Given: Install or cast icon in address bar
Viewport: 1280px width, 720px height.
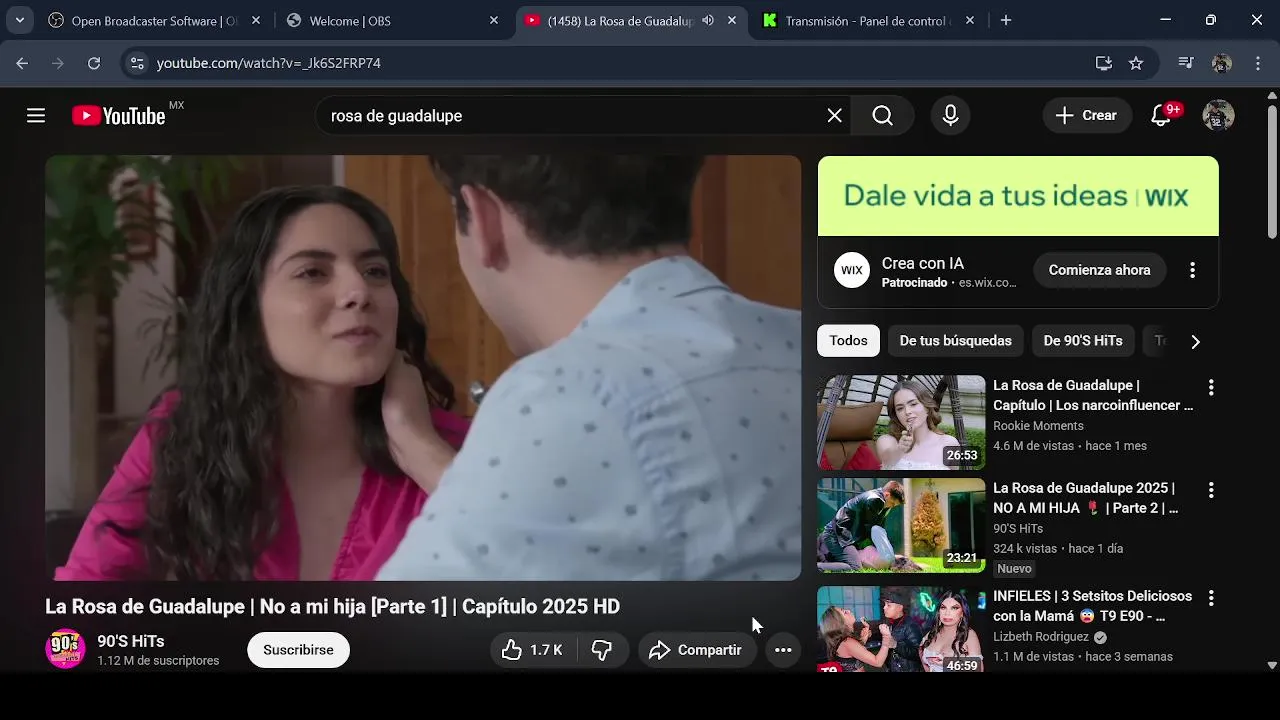Looking at the screenshot, I should pyautogui.click(x=1104, y=63).
